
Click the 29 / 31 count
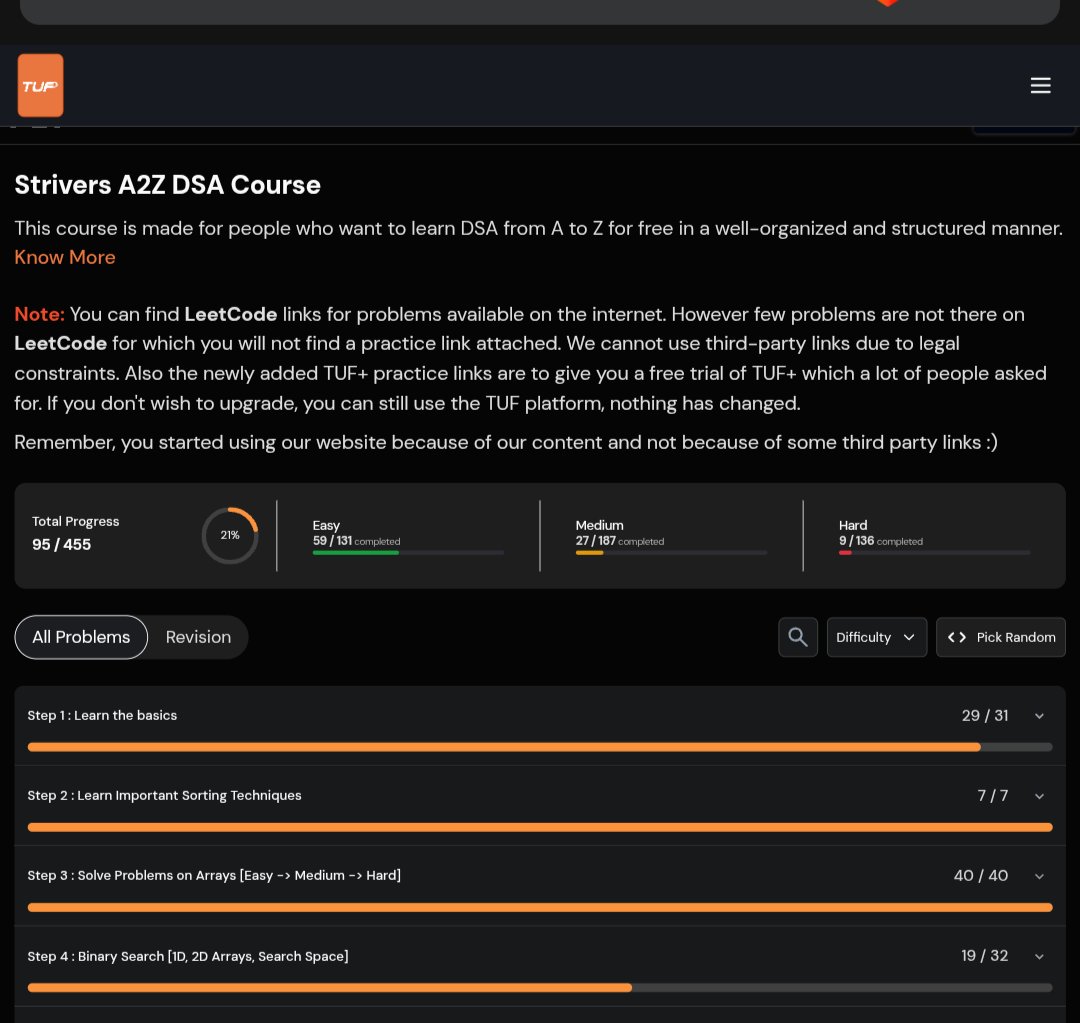(x=985, y=716)
